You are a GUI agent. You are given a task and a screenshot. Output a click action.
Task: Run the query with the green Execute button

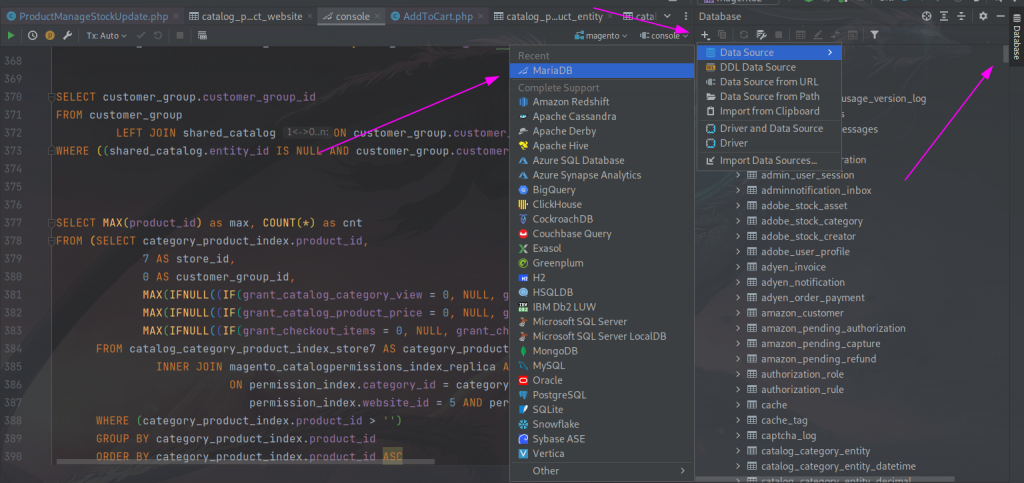pos(11,35)
